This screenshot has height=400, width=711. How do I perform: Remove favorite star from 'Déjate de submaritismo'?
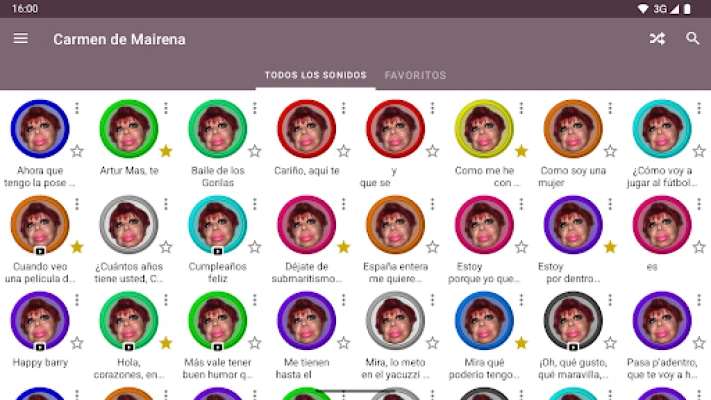(x=344, y=247)
